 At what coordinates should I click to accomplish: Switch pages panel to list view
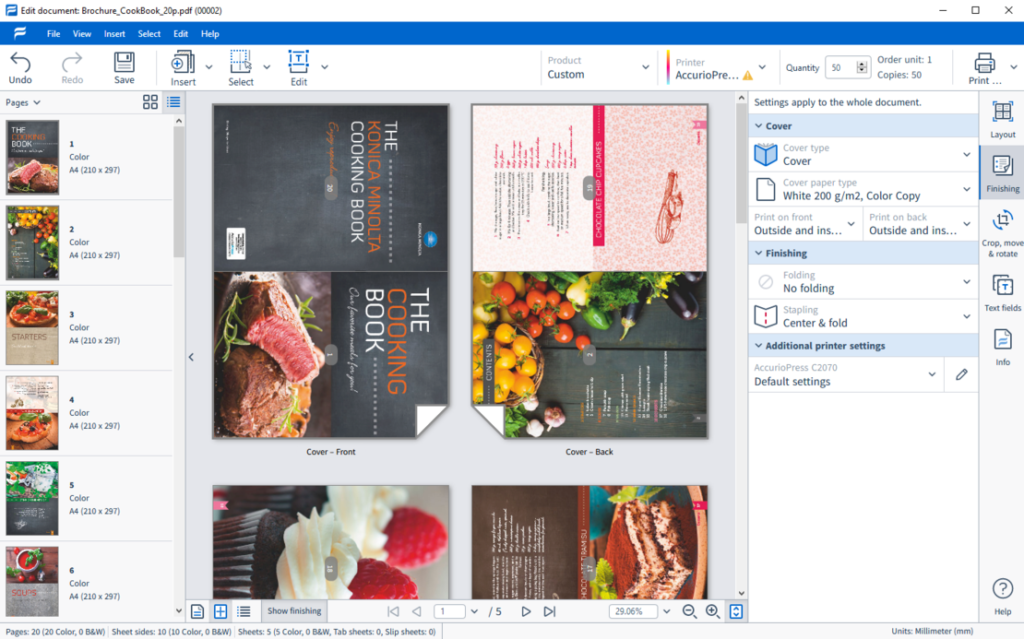pos(174,102)
